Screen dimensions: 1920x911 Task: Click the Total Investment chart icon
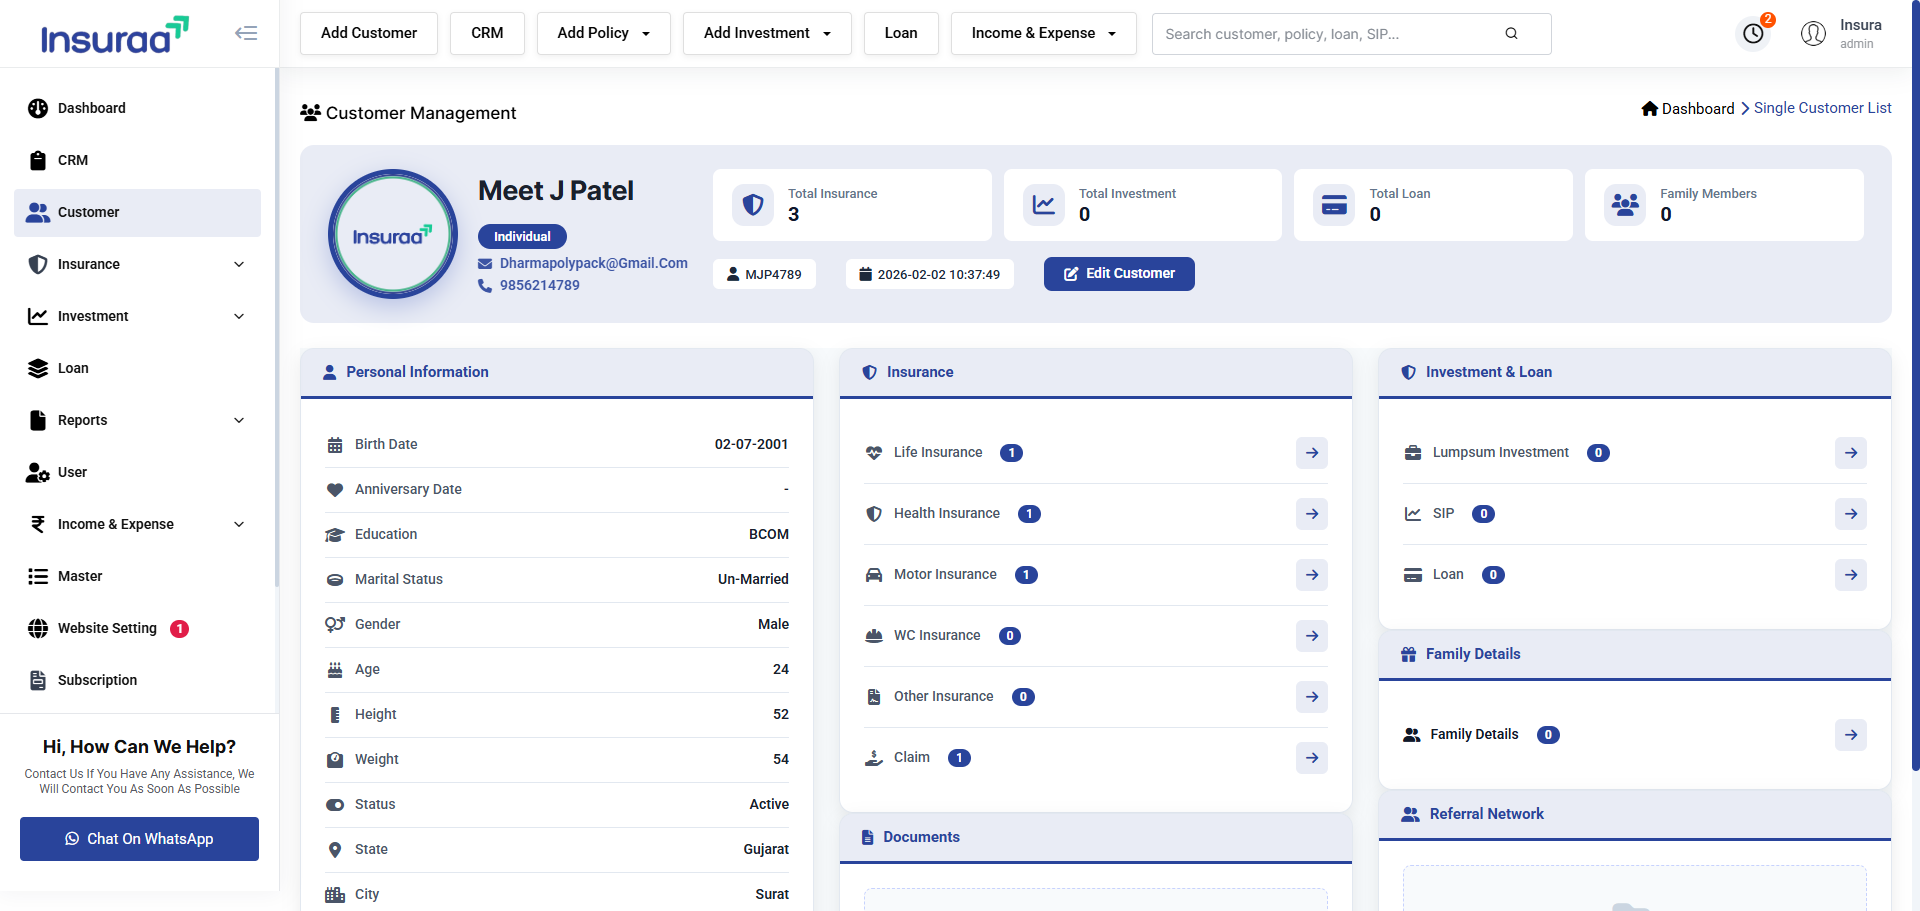point(1043,205)
